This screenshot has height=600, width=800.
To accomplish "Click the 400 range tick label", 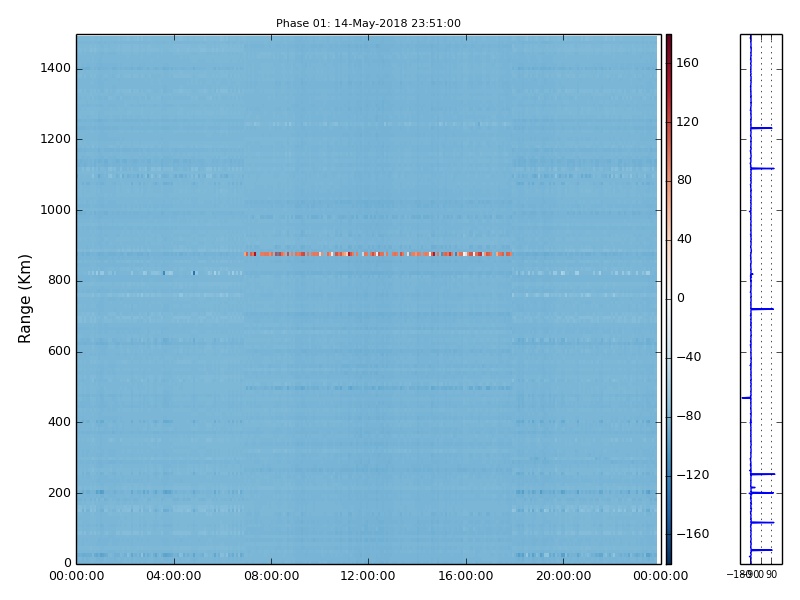I will pos(59,422).
